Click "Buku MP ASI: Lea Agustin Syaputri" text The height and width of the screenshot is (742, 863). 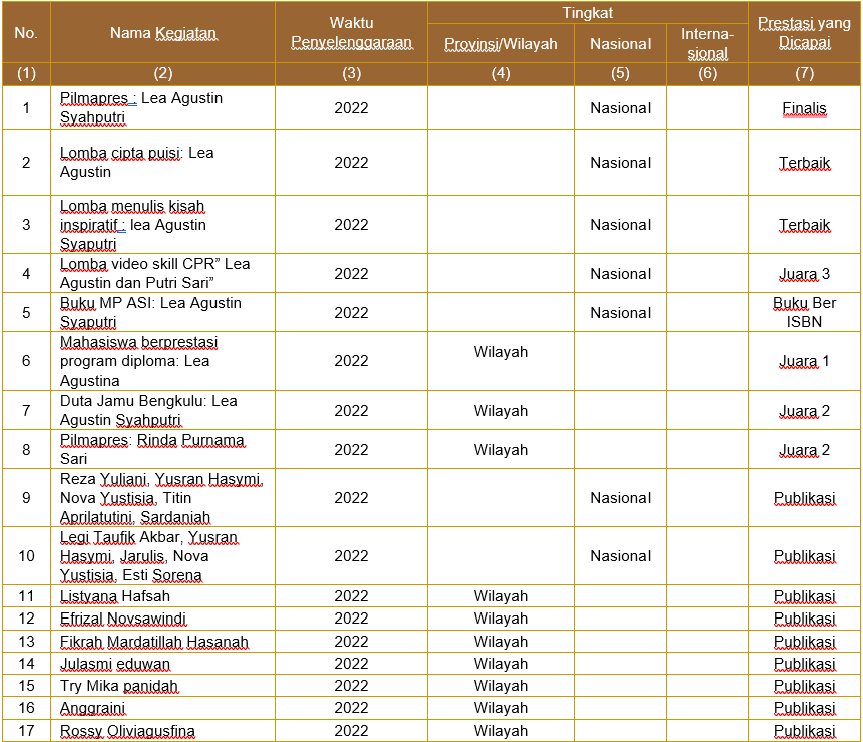click(150, 312)
